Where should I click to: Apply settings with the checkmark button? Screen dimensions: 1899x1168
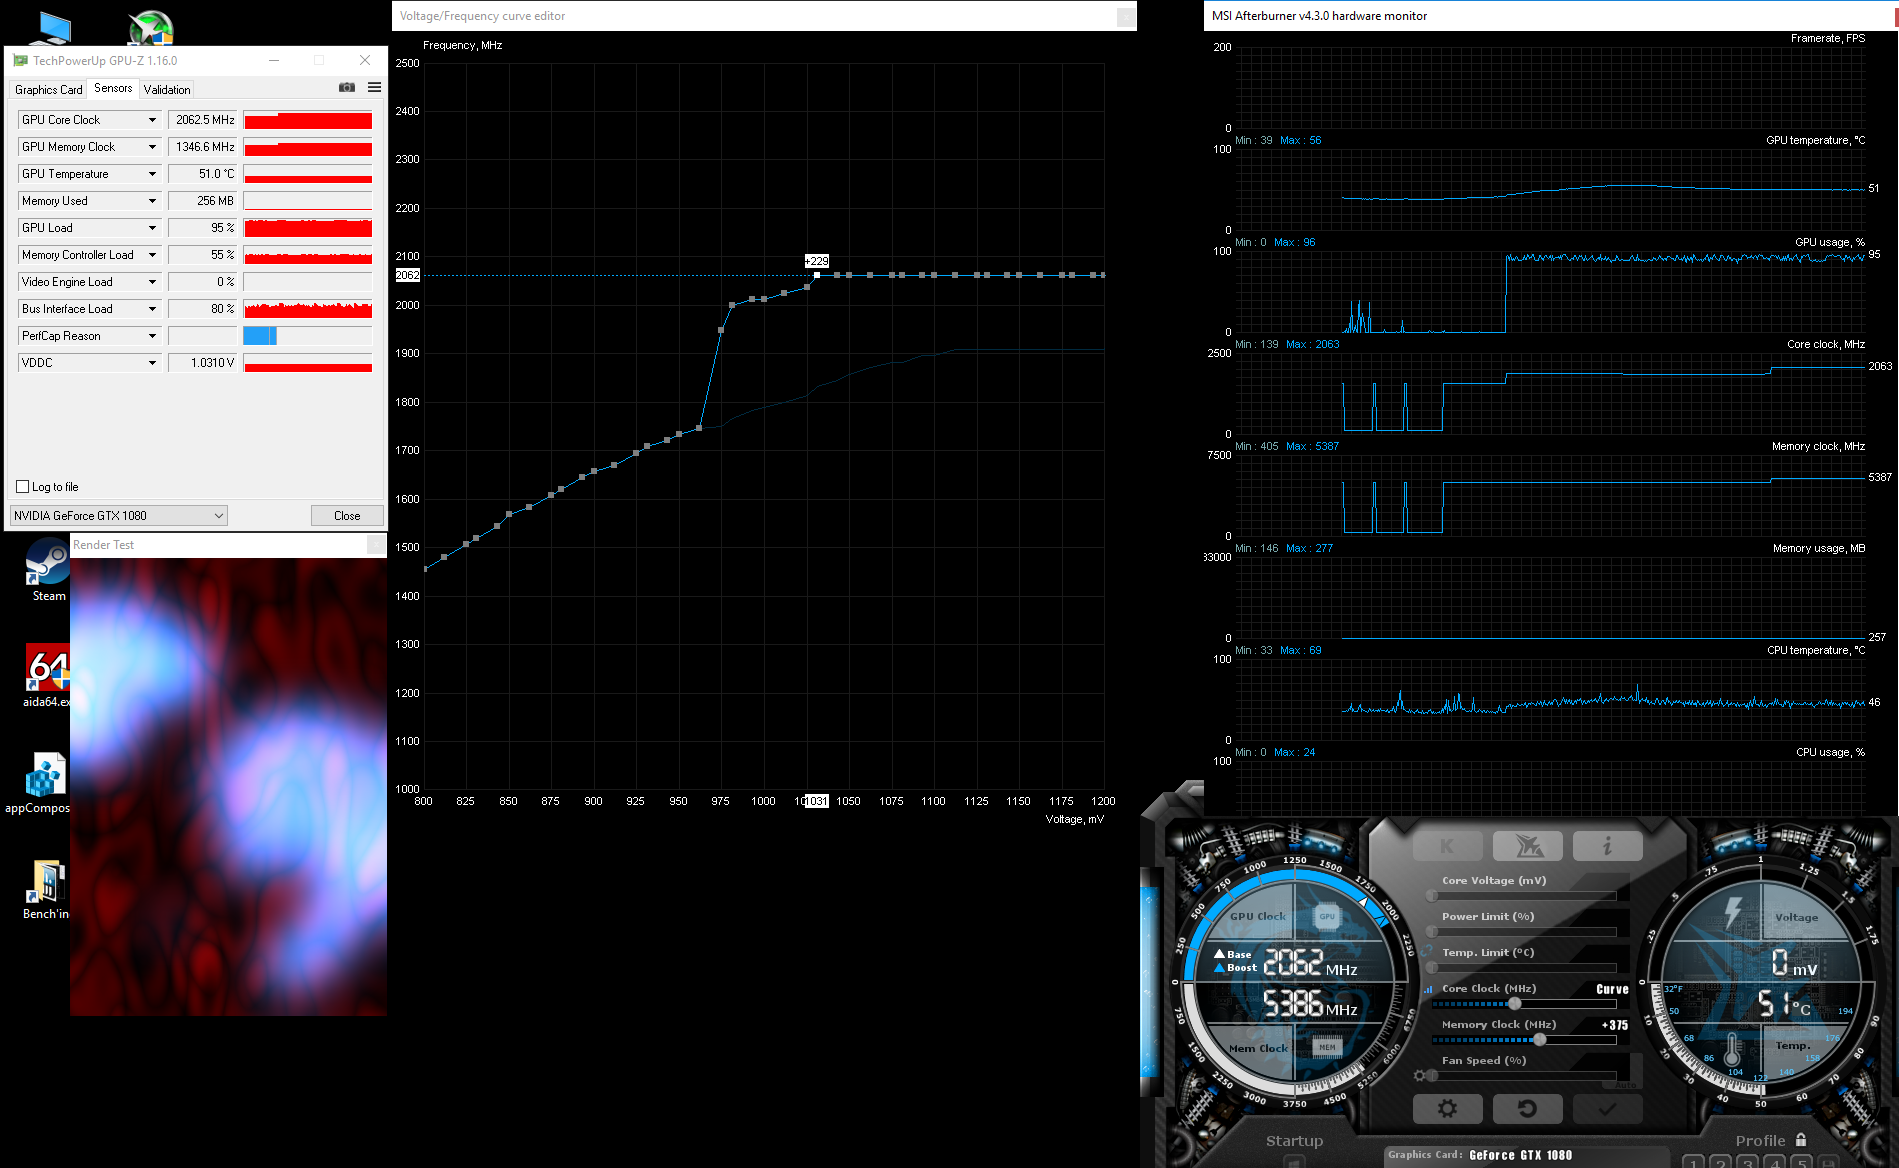[1607, 1108]
